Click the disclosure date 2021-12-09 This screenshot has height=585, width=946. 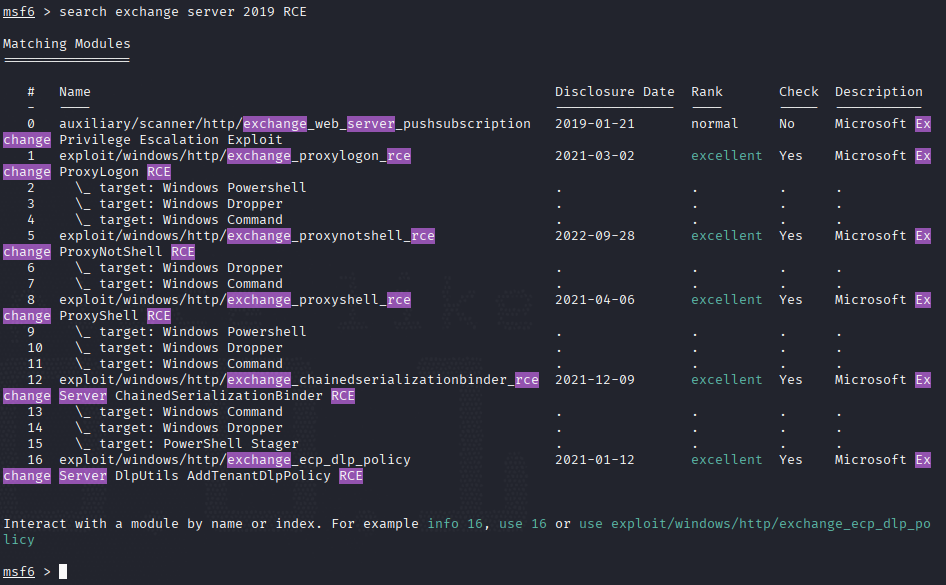[595, 380]
